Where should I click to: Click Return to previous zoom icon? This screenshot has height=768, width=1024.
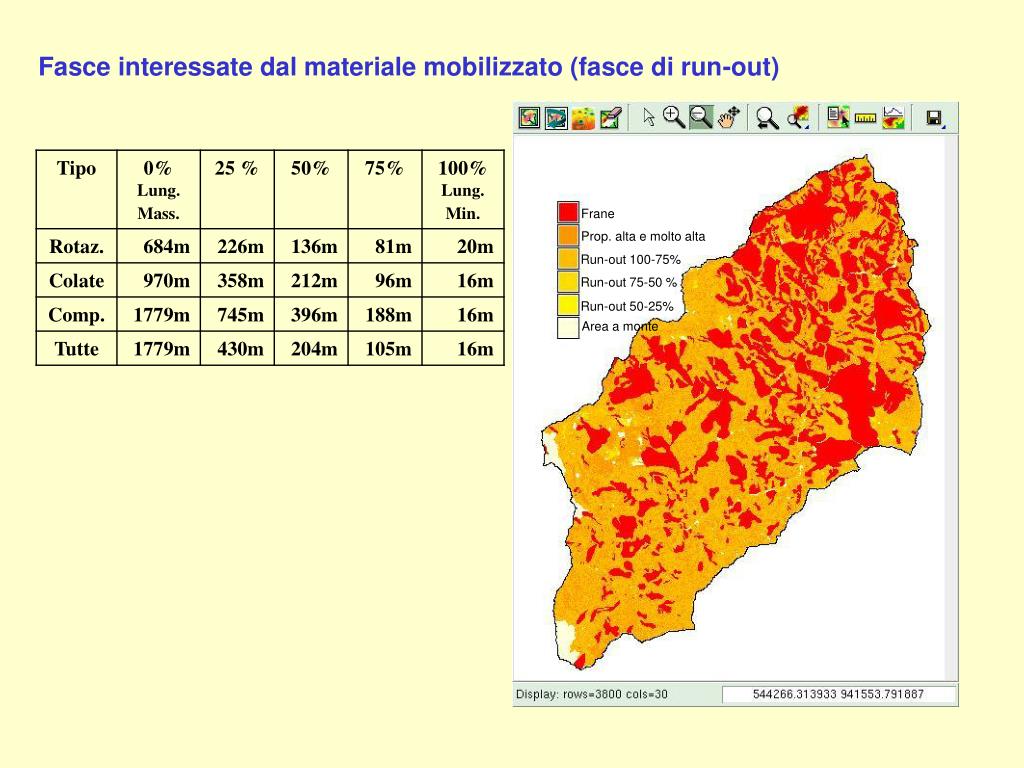click(767, 118)
